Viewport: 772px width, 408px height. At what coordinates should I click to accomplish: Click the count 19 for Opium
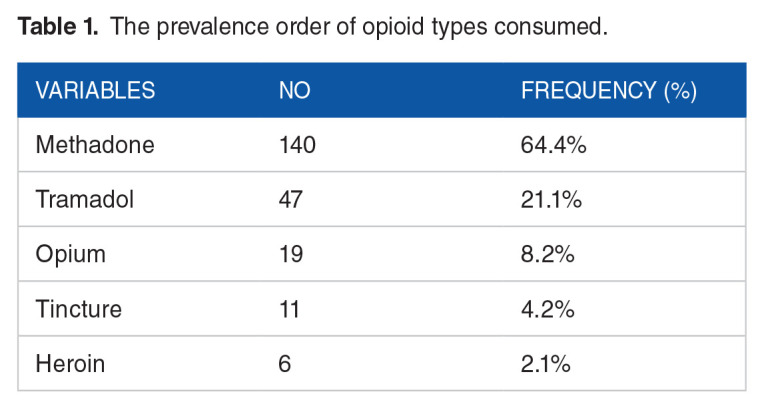pyautogui.click(x=290, y=255)
